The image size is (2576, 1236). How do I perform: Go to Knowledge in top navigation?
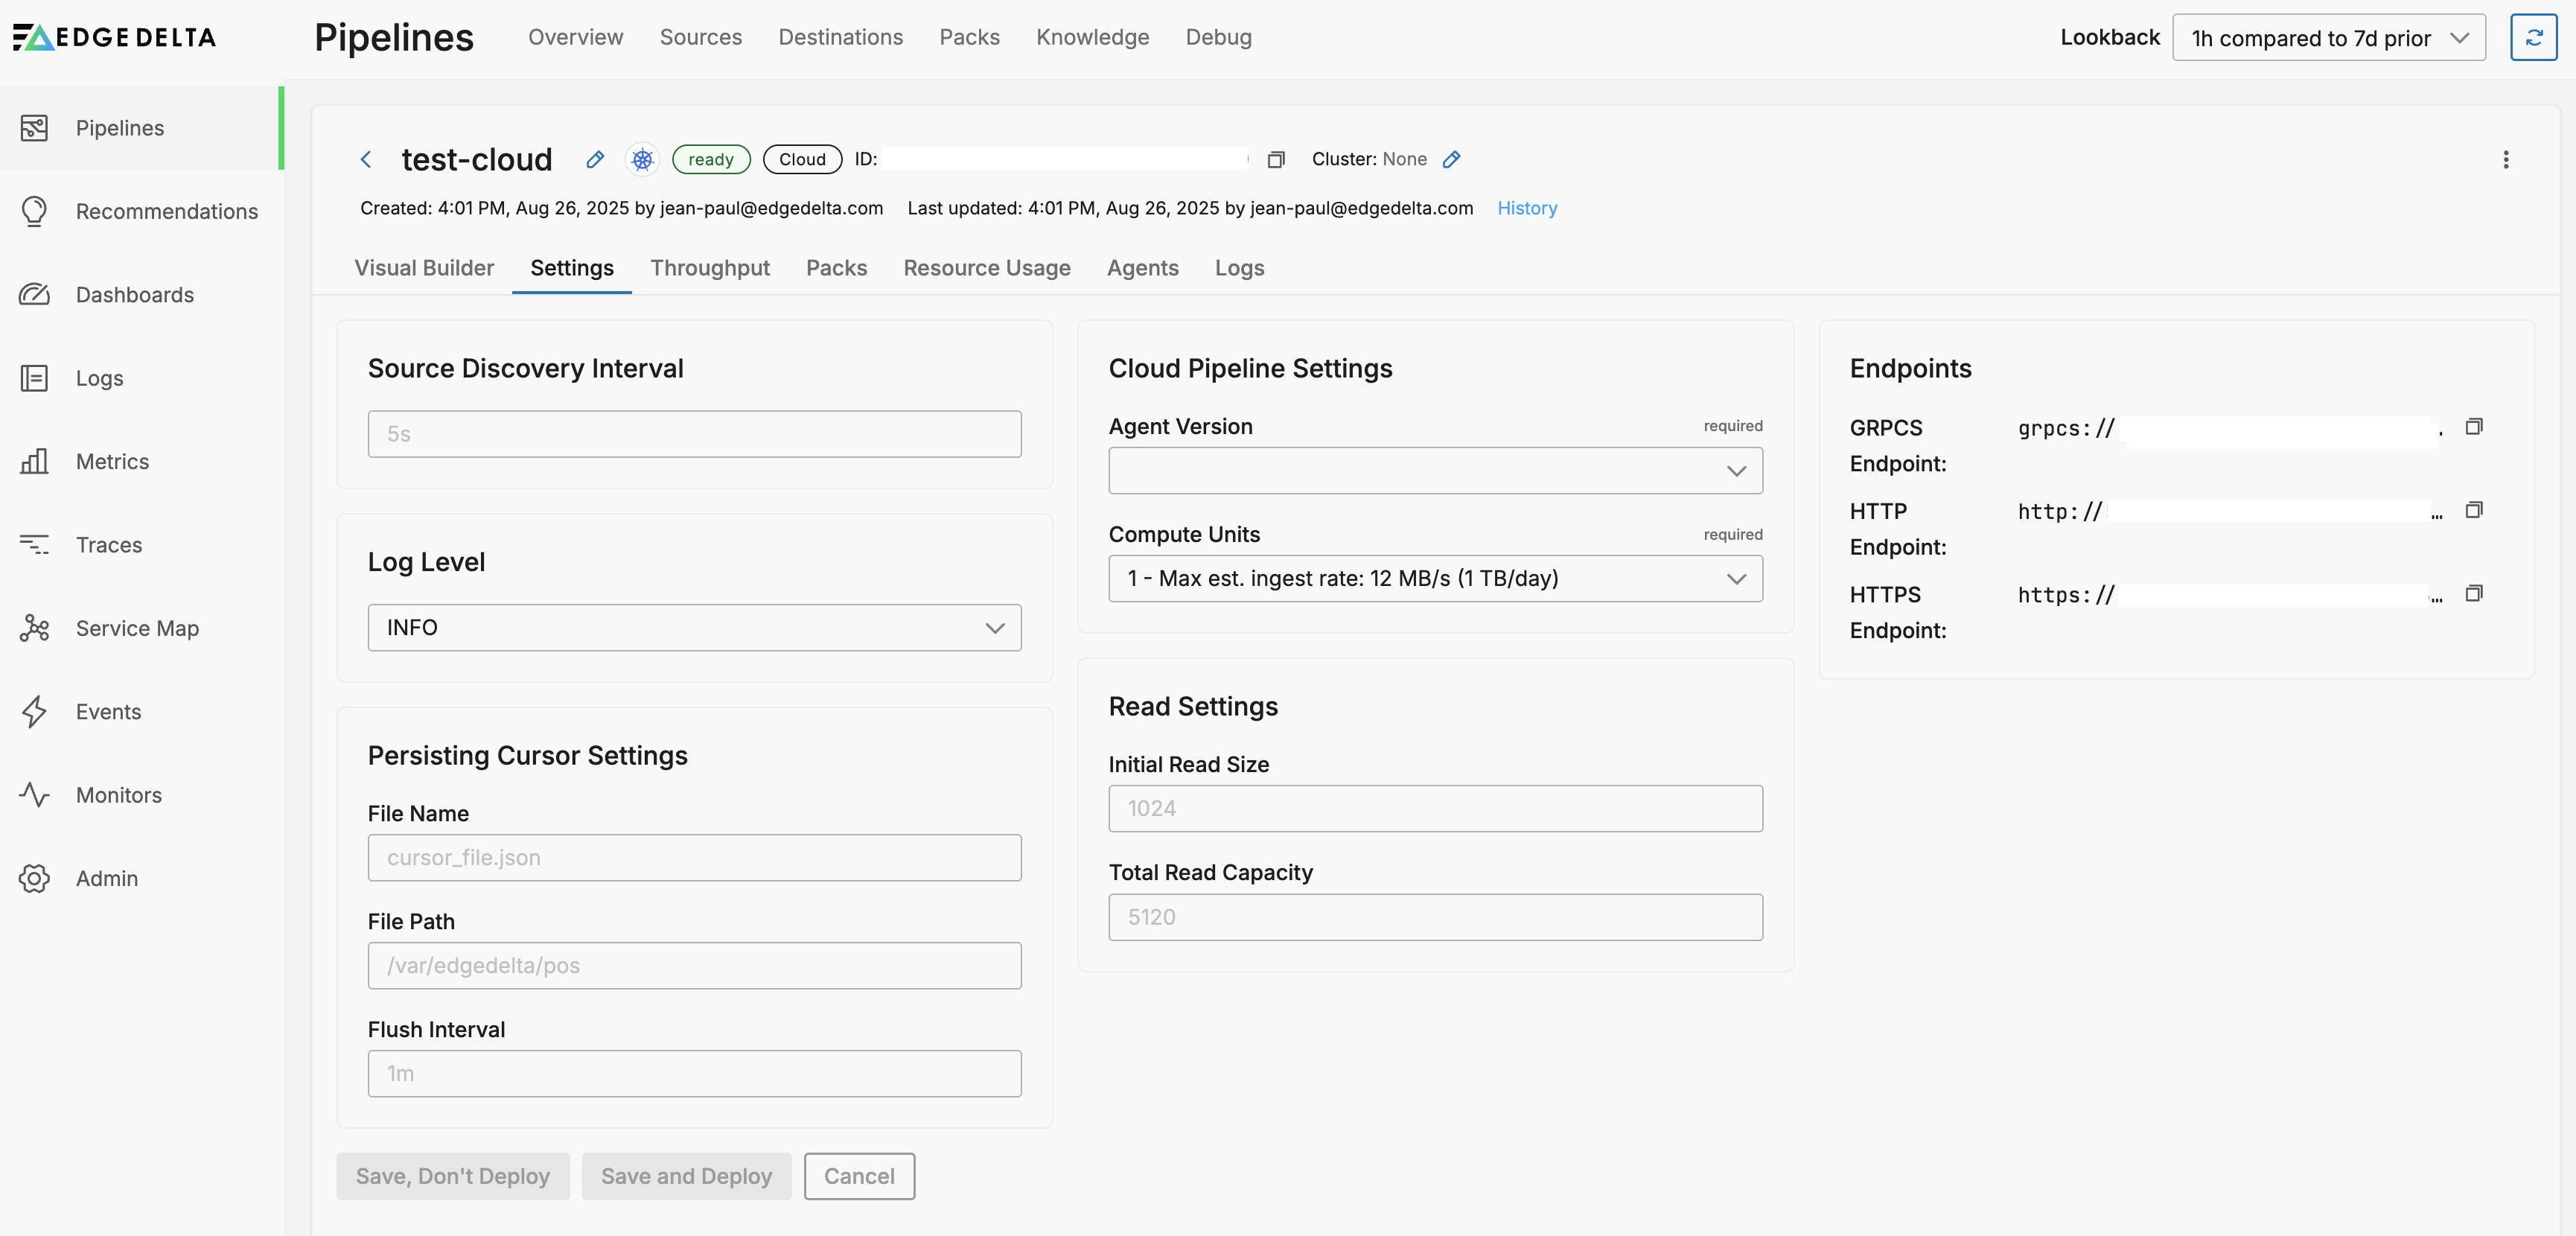pos(1092,37)
